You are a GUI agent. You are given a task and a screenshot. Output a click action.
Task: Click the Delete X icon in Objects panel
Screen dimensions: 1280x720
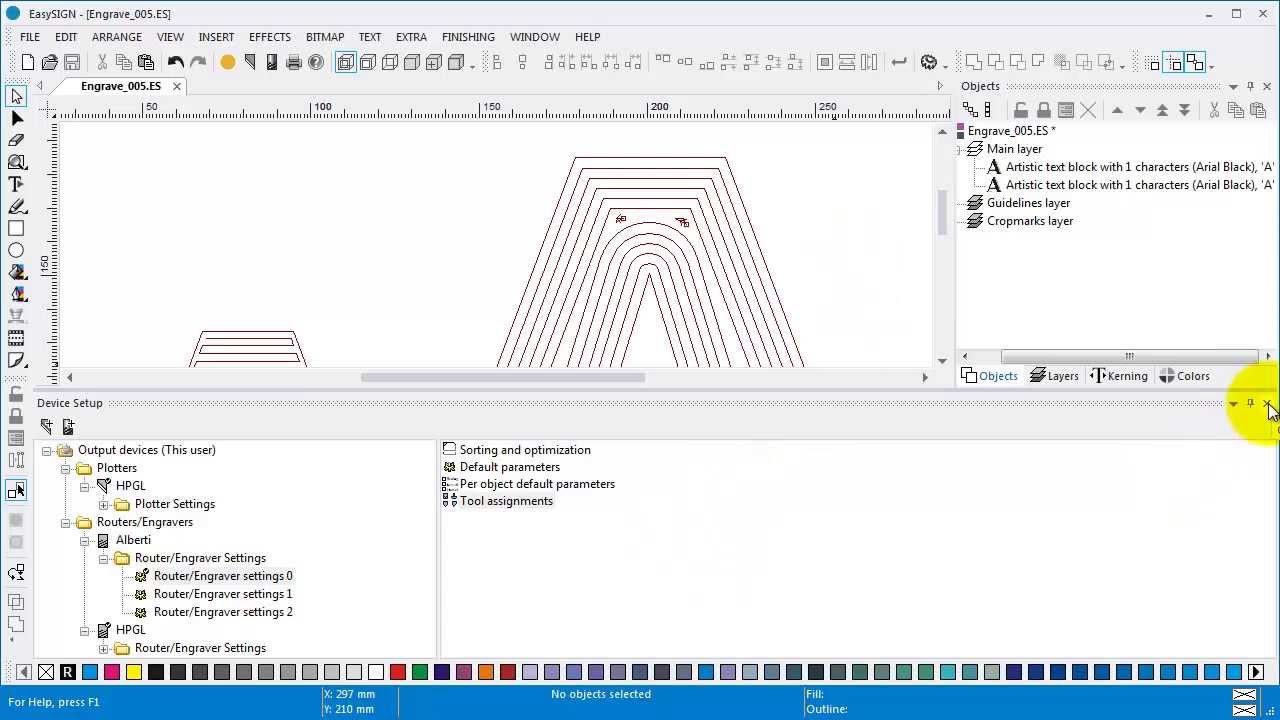coord(1088,110)
